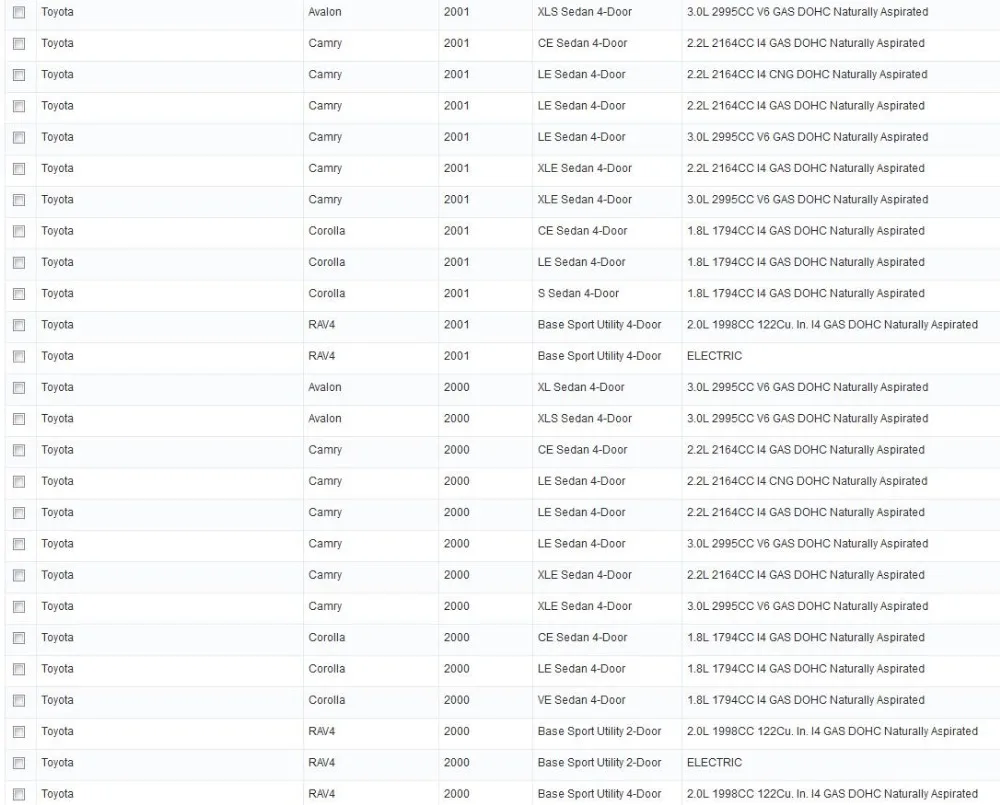
Task: Click '1.8L 1794CC I4 GAS' in 2001 Corolla S row
Action: 805,293
